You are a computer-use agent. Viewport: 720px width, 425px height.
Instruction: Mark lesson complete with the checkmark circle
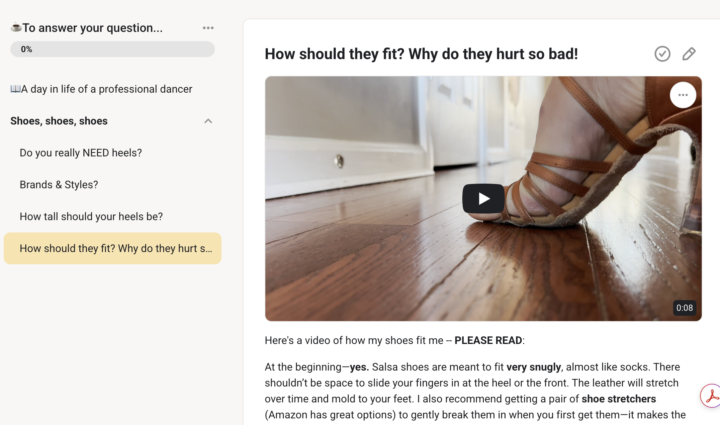pos(662,54)
